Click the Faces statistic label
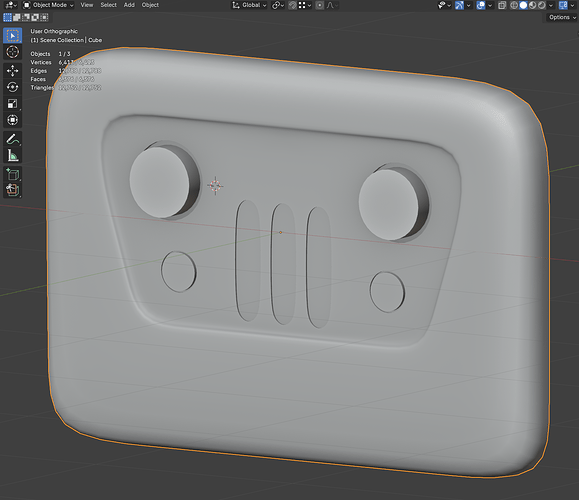The image size is (579, 500). [38, 79]
